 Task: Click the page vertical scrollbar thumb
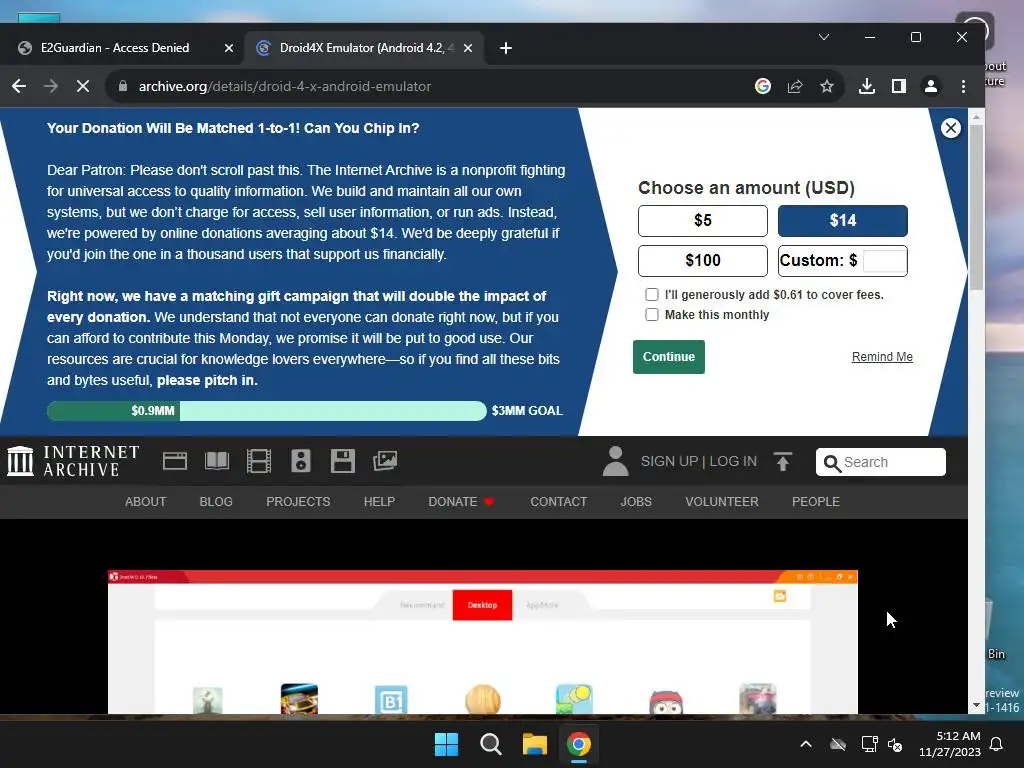(976, 207)
